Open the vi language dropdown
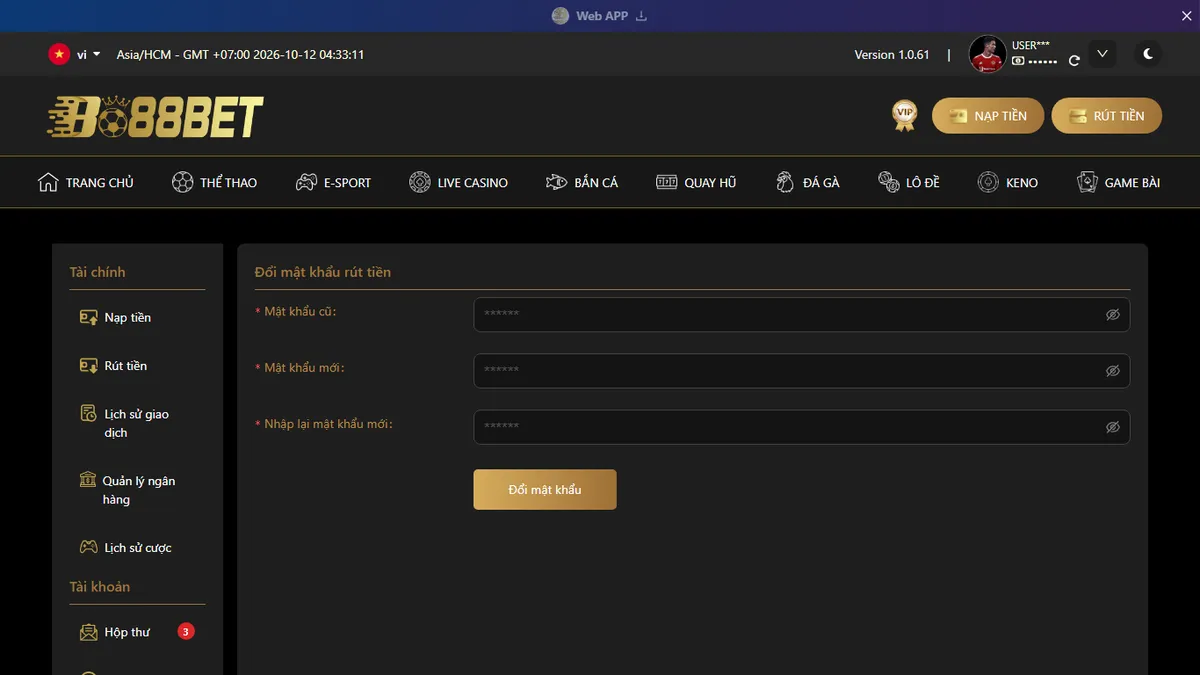 75,55
